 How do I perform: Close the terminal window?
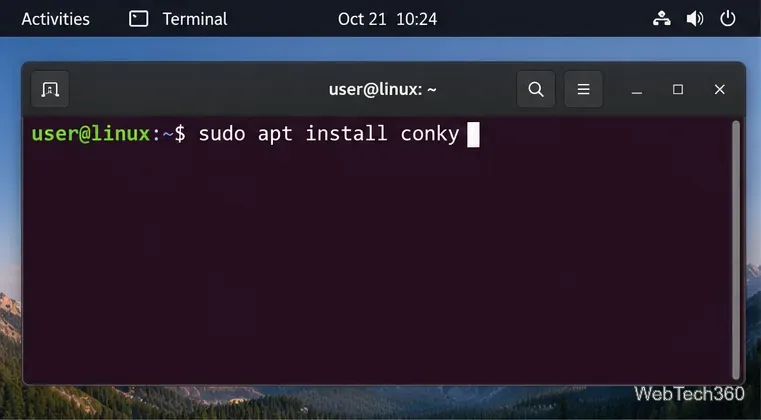tap(720, 89)
